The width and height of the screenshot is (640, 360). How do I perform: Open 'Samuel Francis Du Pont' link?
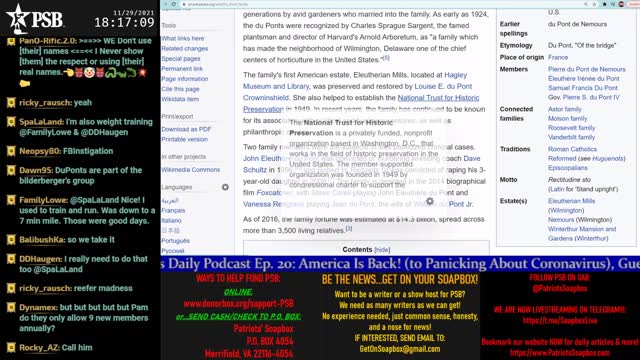(x=583, y=88)
